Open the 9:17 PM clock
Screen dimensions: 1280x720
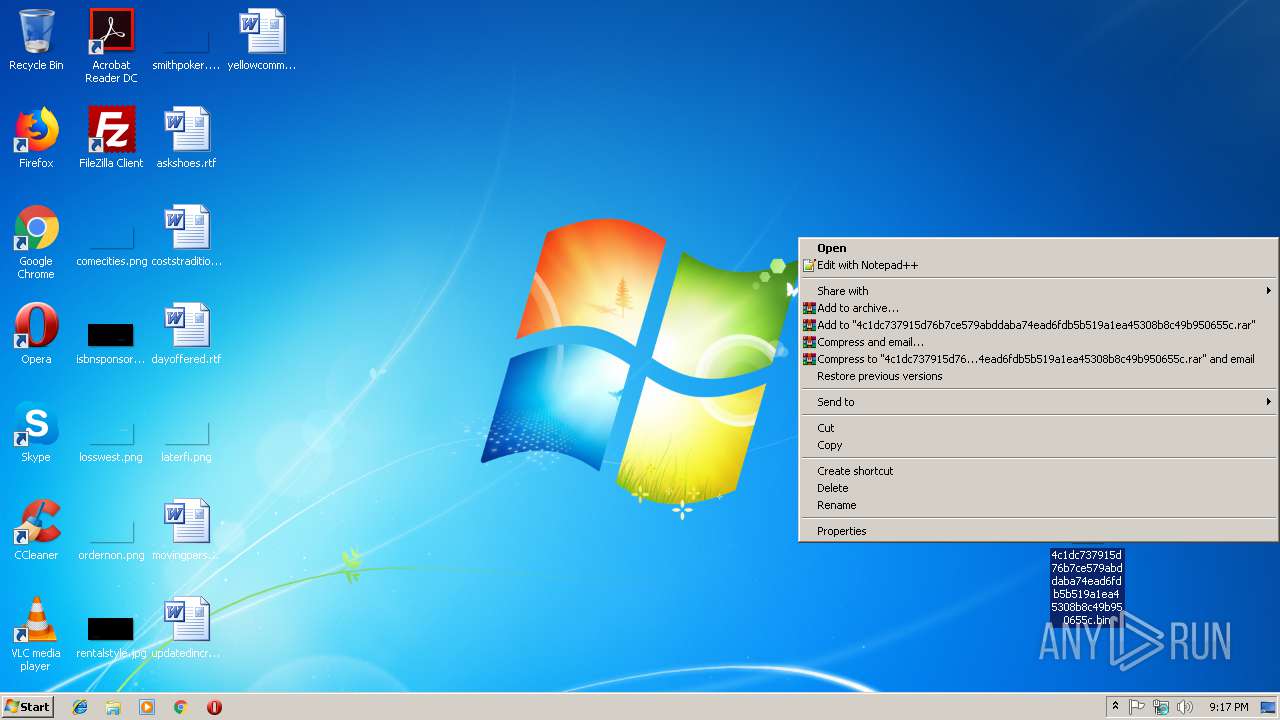point(1228,707)
